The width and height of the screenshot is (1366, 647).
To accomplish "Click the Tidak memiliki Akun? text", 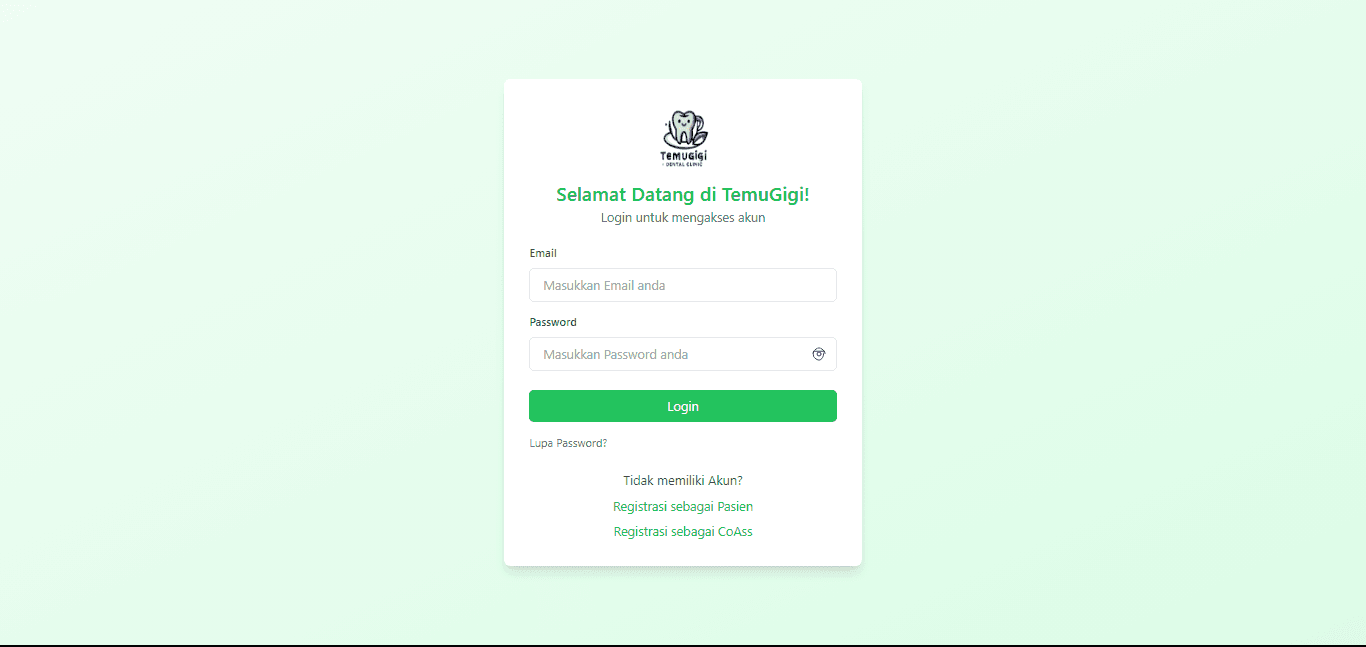I will 683,481.
